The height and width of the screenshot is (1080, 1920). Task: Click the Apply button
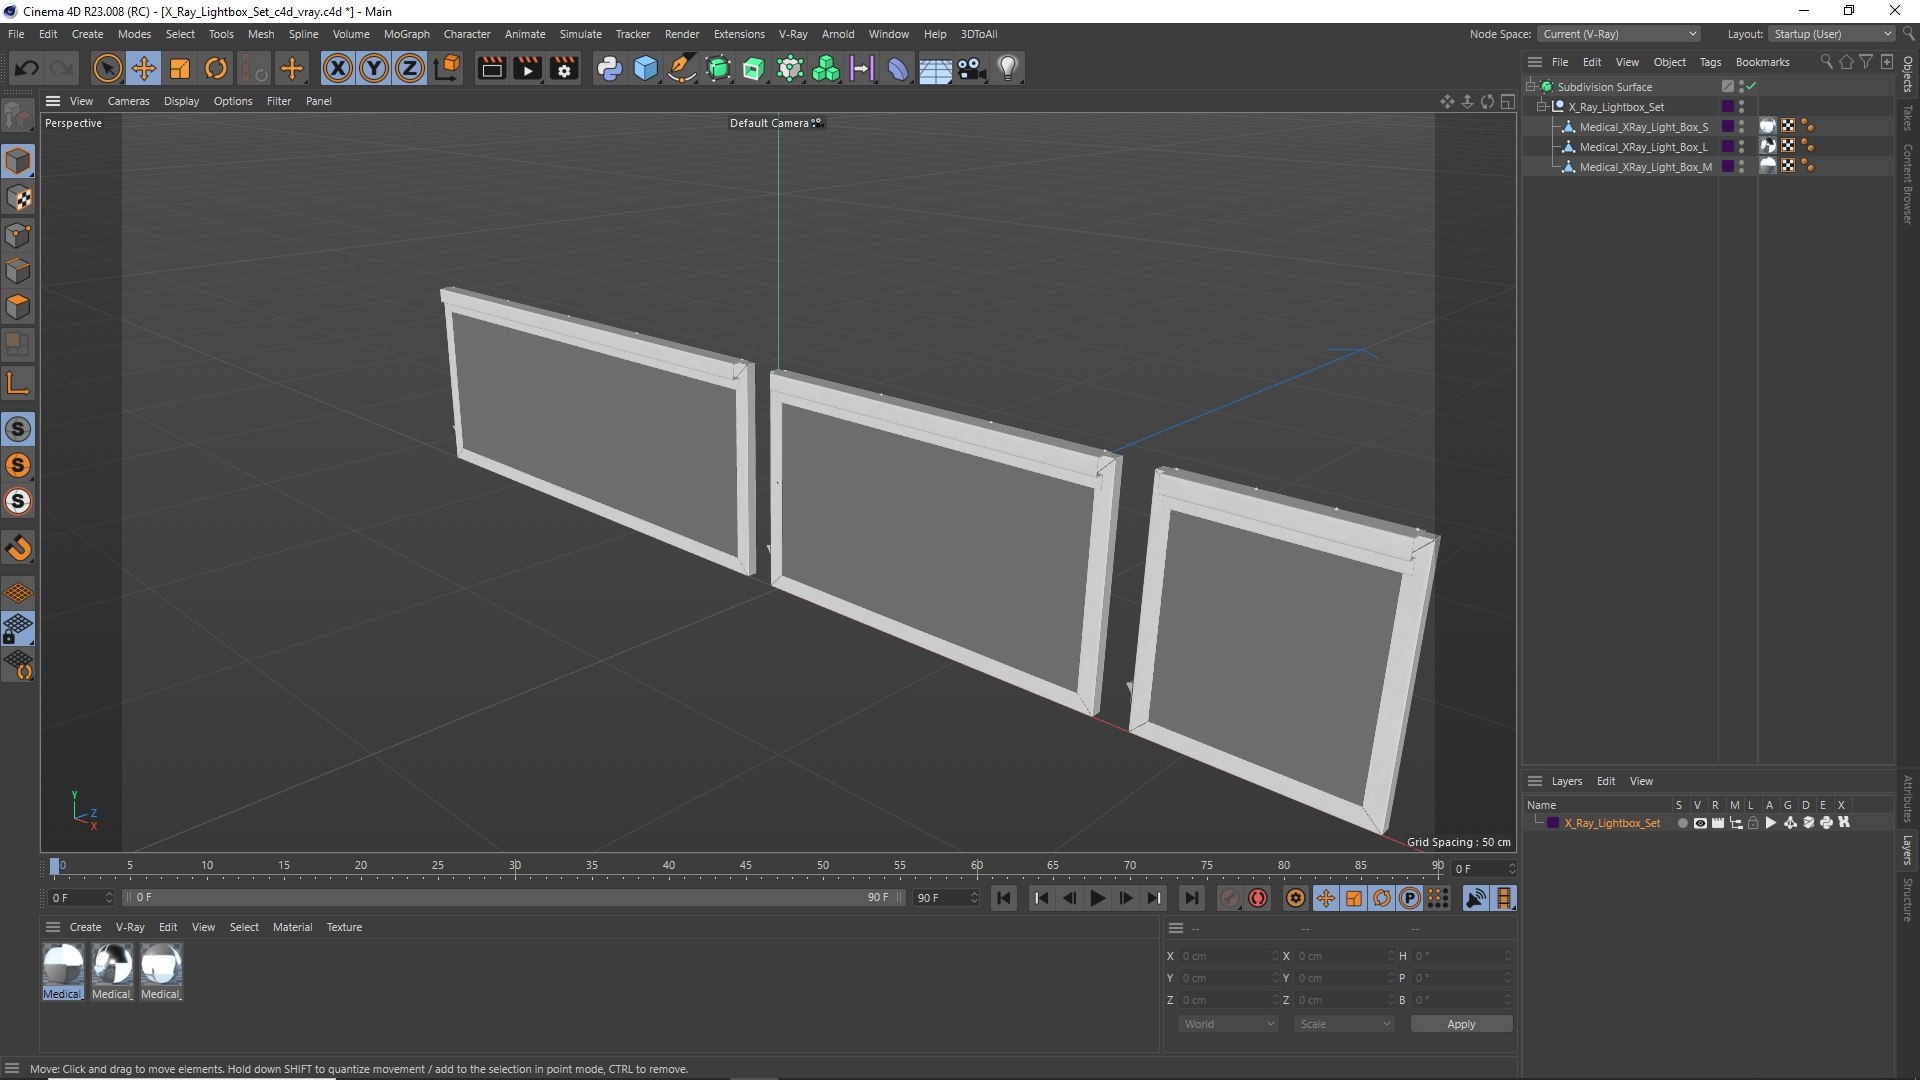(x=1461, y=1024)
